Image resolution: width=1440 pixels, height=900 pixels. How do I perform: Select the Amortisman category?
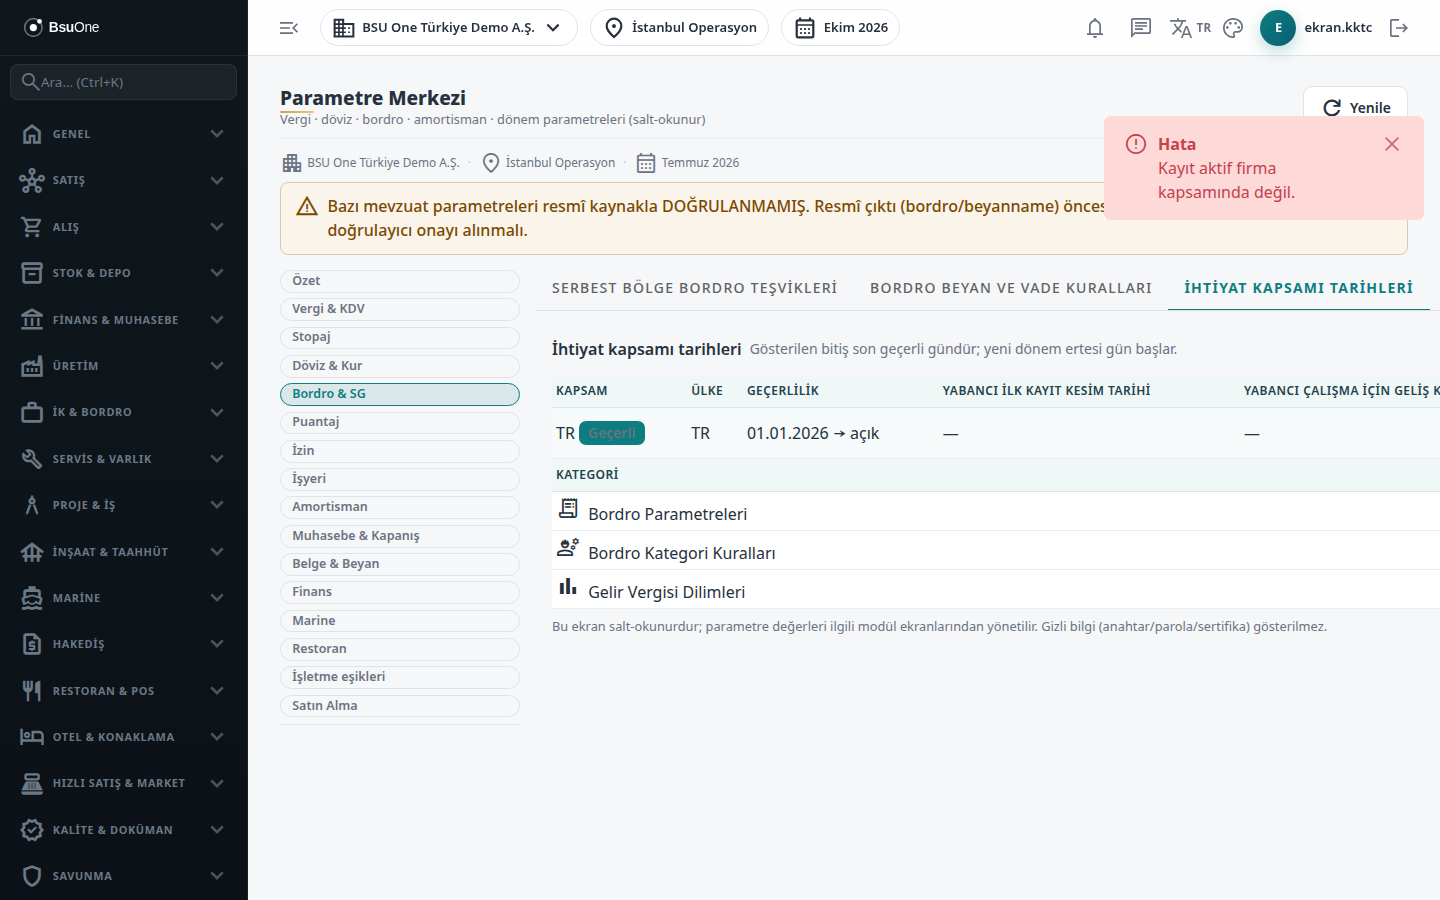pyautogui.click(x=400, y=507)
